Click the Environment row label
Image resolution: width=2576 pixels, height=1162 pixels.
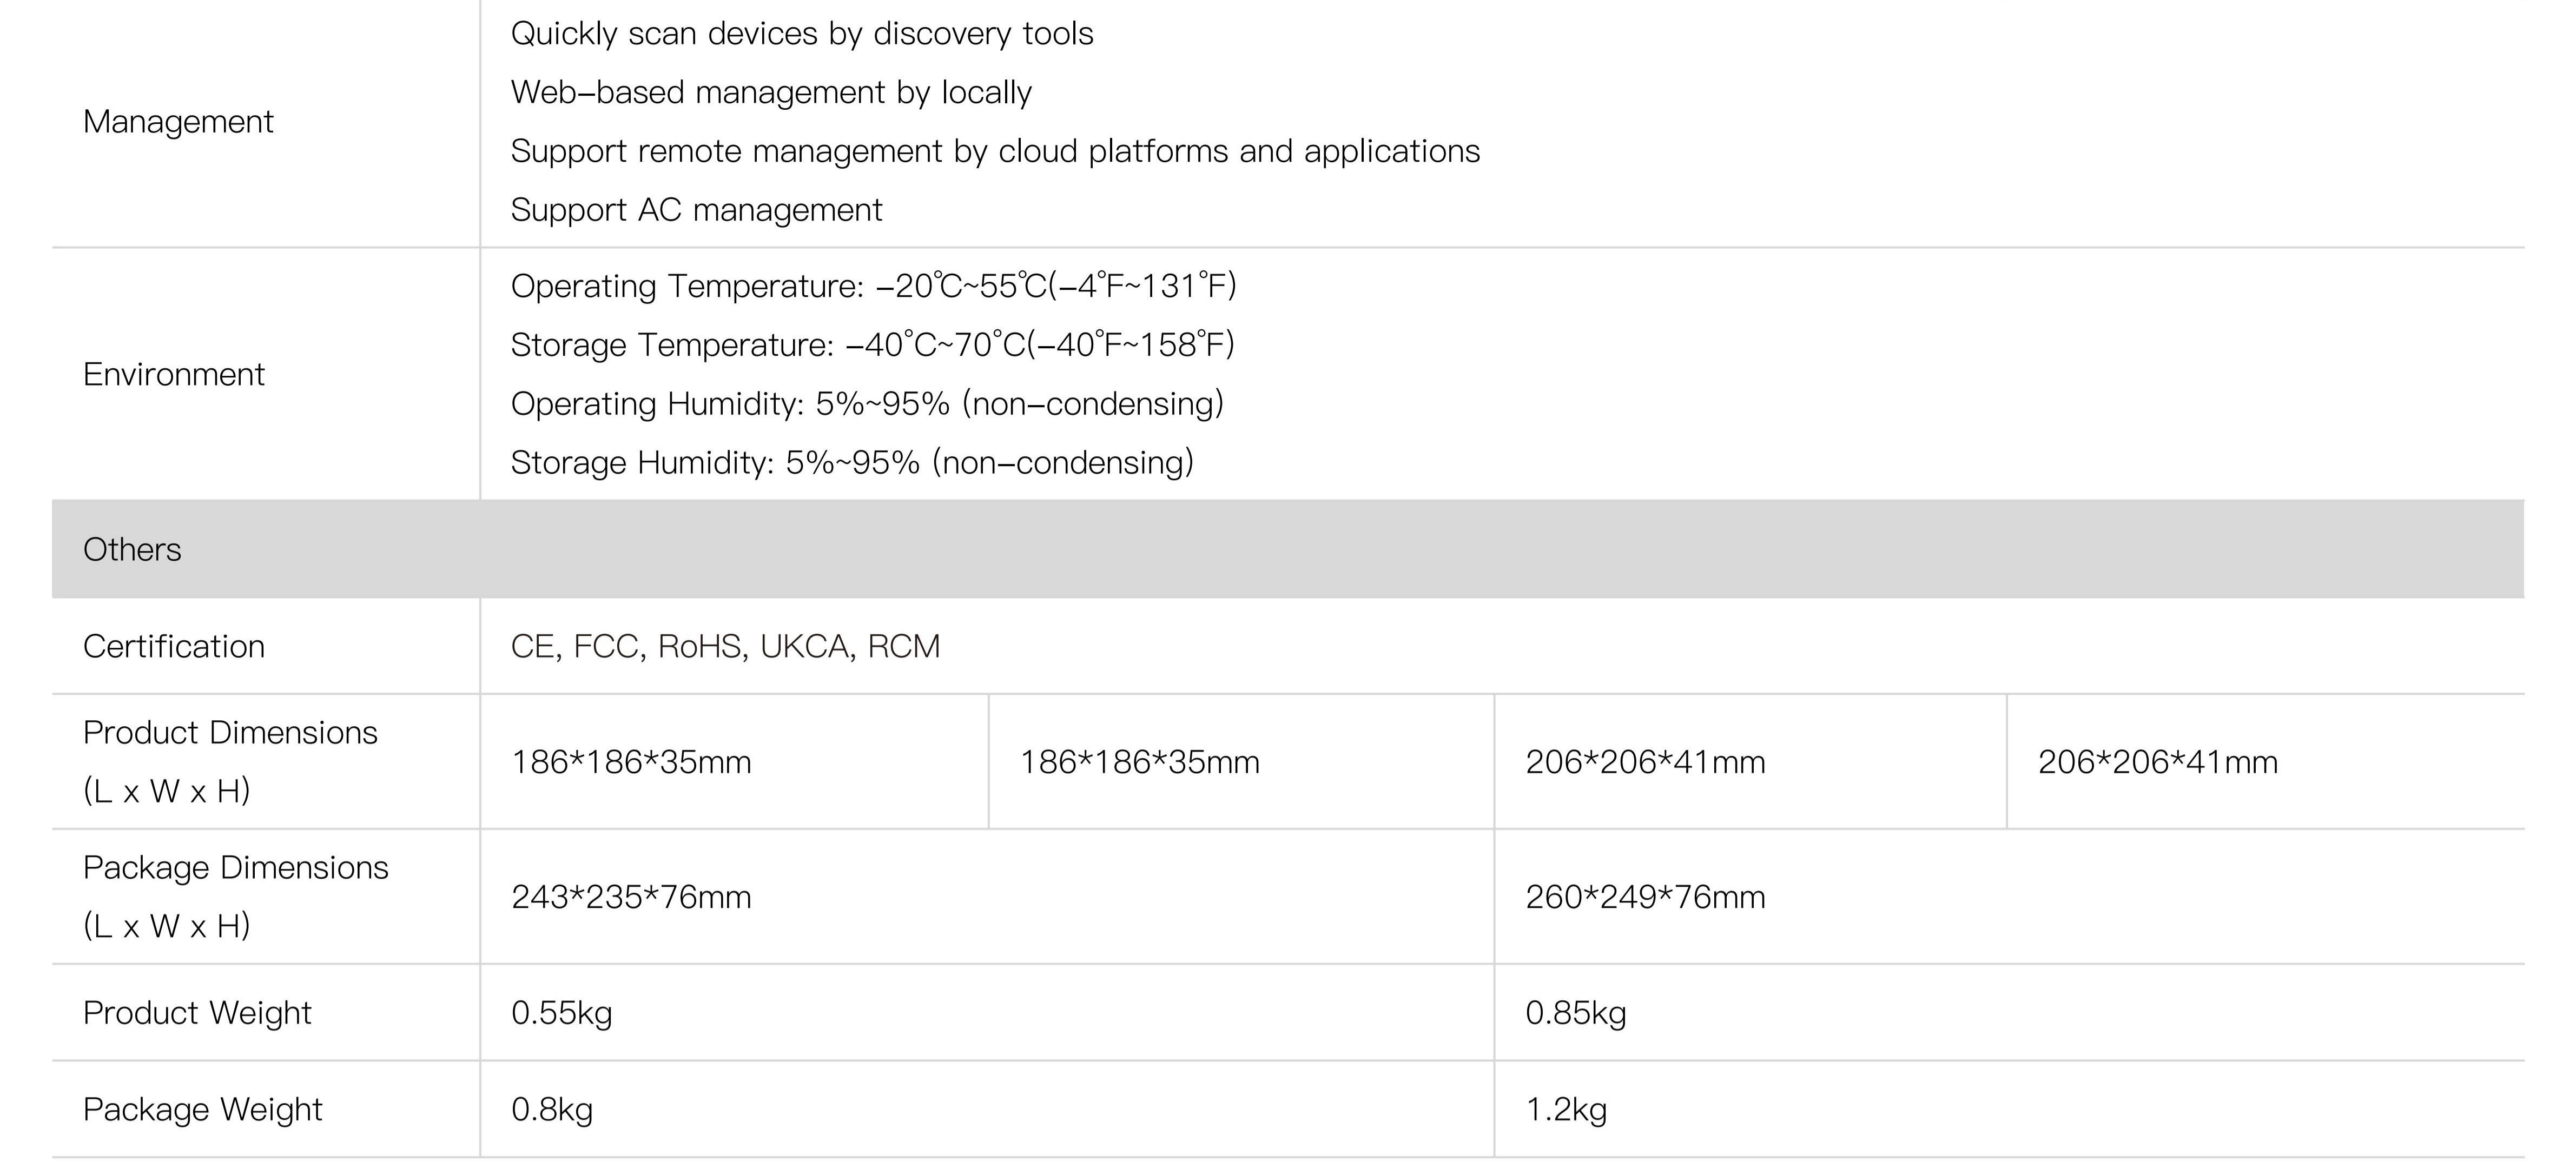pos(173,375)
